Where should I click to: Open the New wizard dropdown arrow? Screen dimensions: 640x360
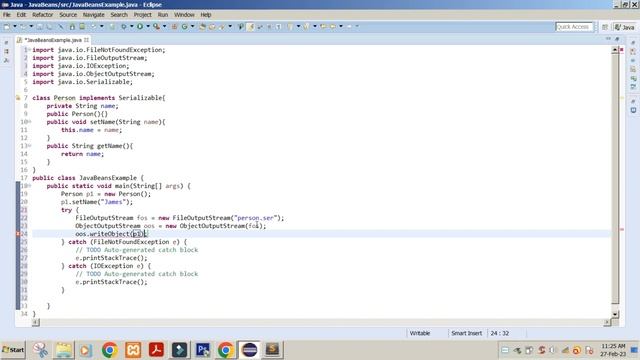point(15,27)
